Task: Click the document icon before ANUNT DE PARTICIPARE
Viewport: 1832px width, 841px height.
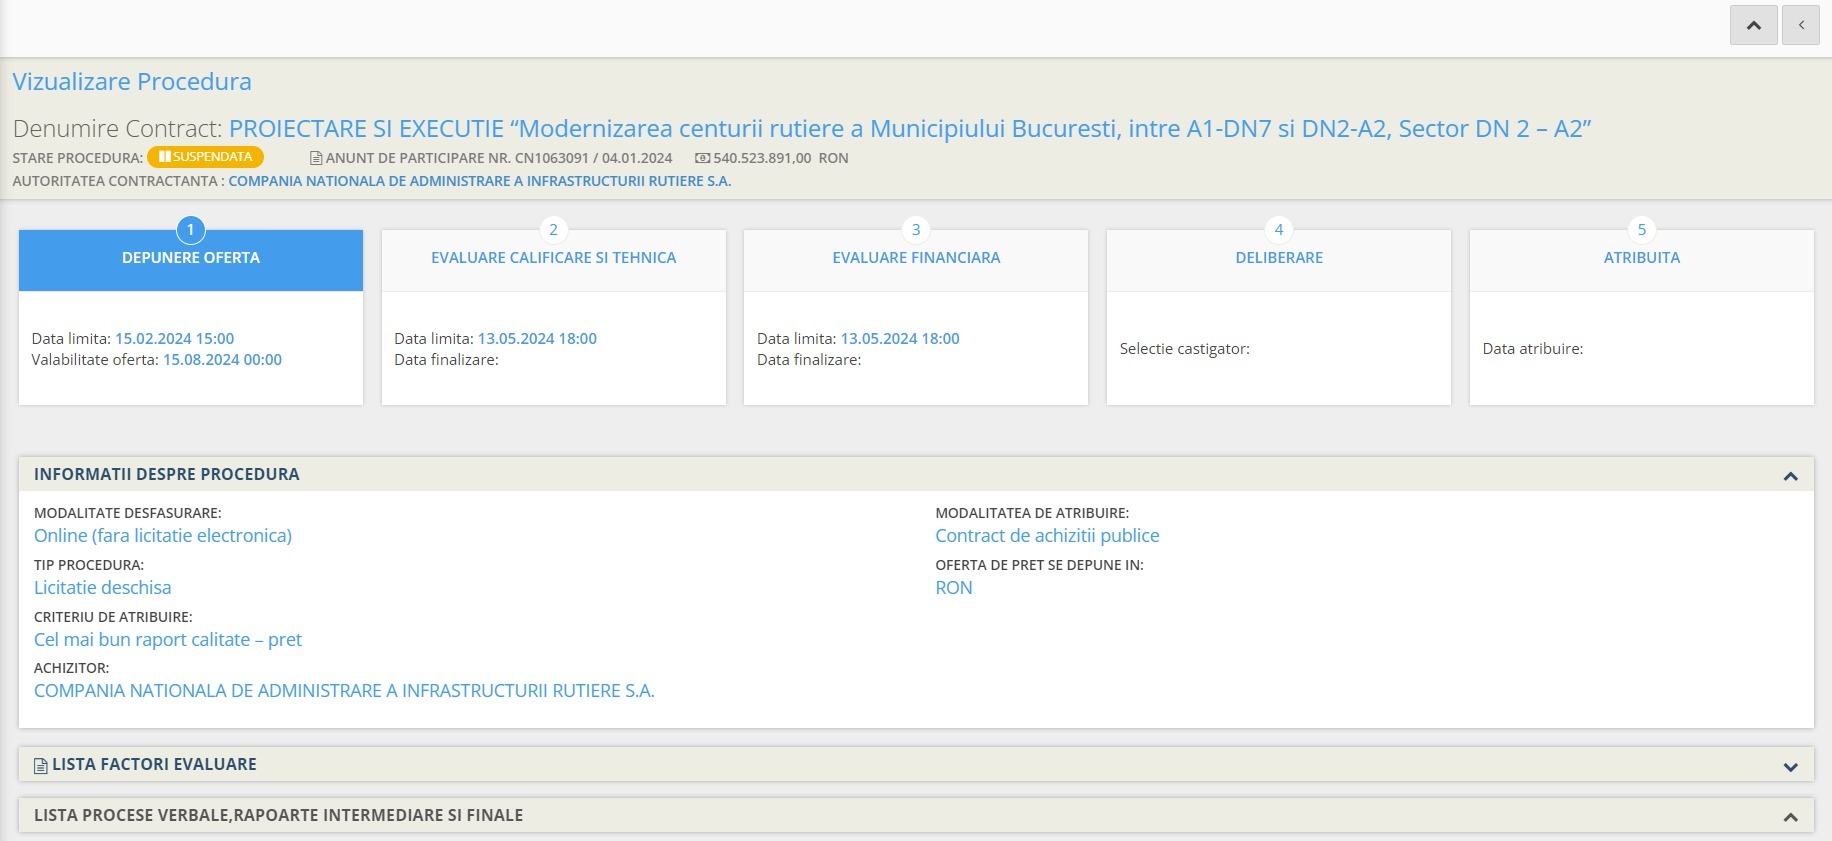Action: point(316,158)
